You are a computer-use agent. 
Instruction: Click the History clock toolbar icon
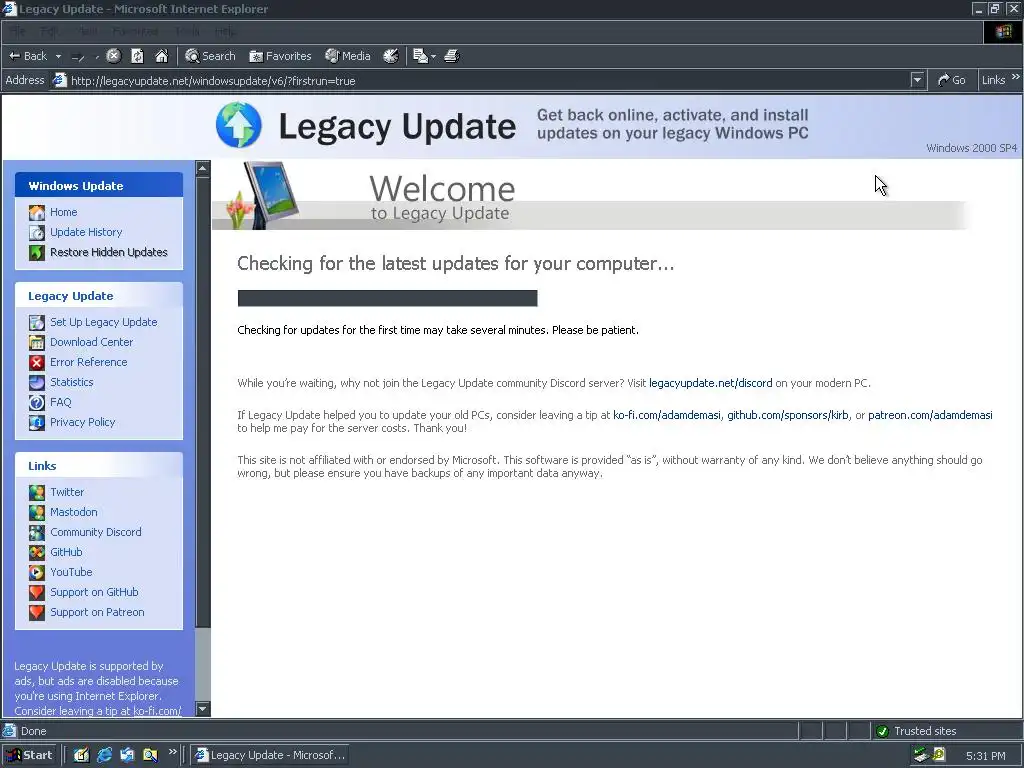(x=391, y=56)
